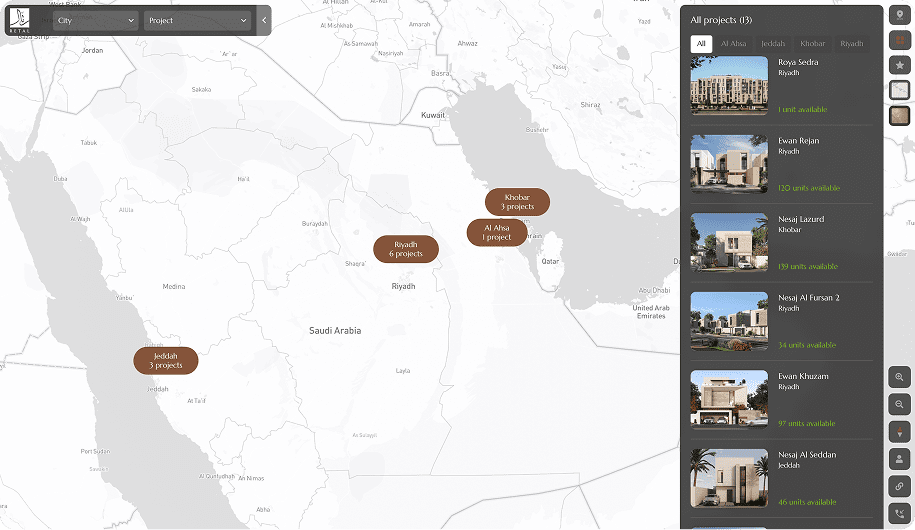
Task: Open the Ewan Rejan project thumbnail
Action: point(729,164)
